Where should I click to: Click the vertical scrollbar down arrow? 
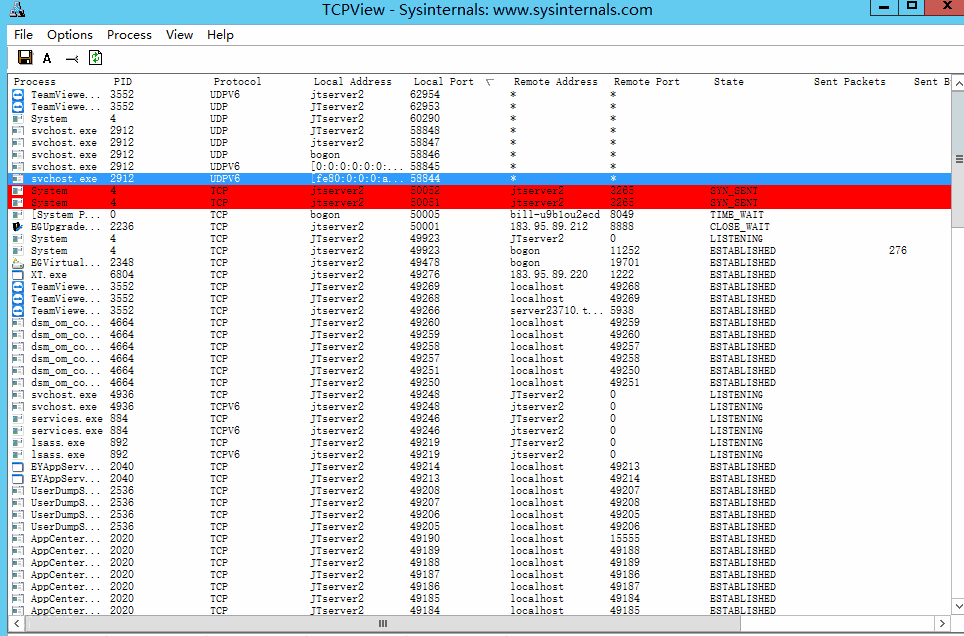[x=957, y=606]
